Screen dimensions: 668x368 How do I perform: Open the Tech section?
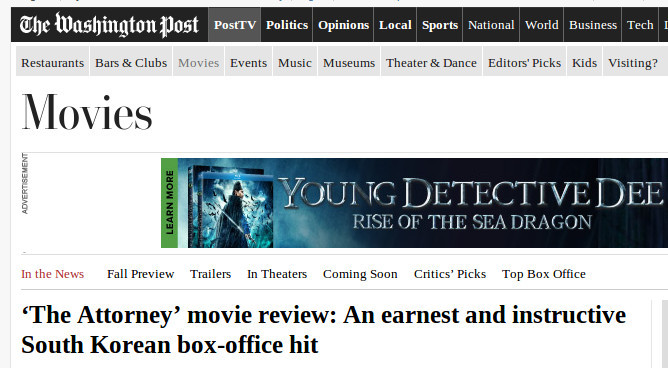click(640, 25)
